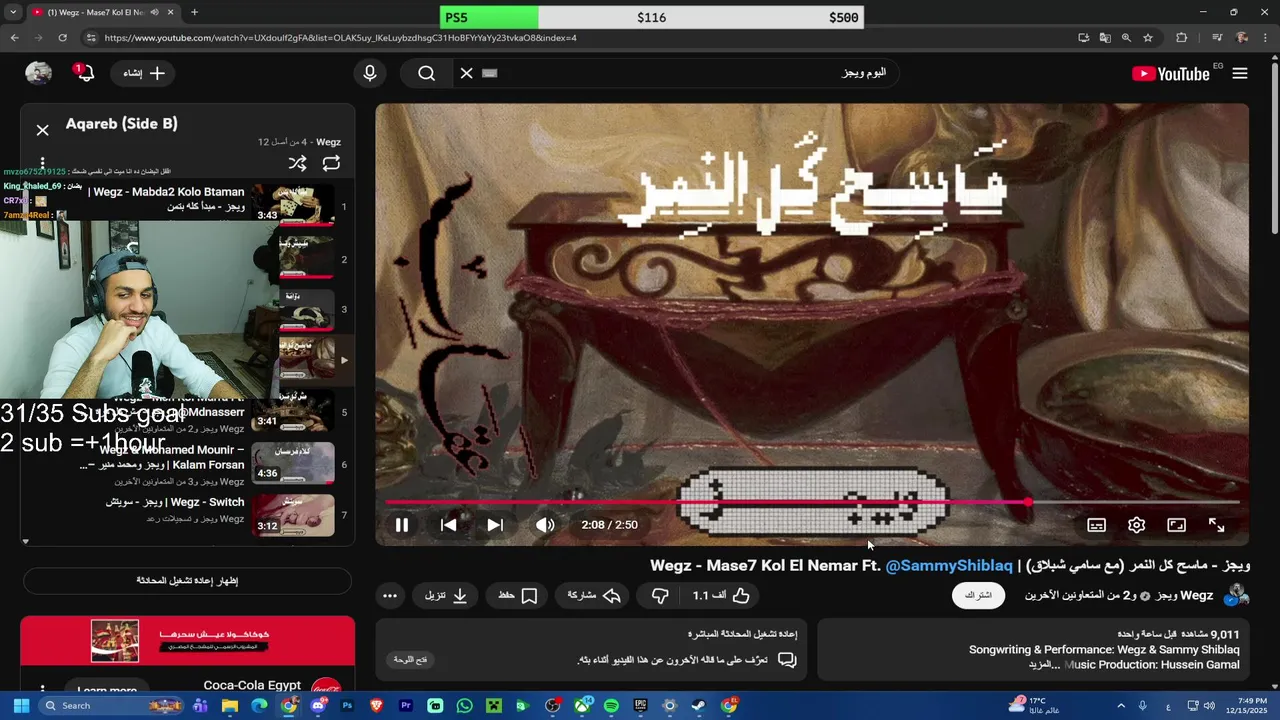The height and width of the screenshot is (720, 1280).
Task: Open the browser extensions puzzle icon
Action: tap(1181, 38)
